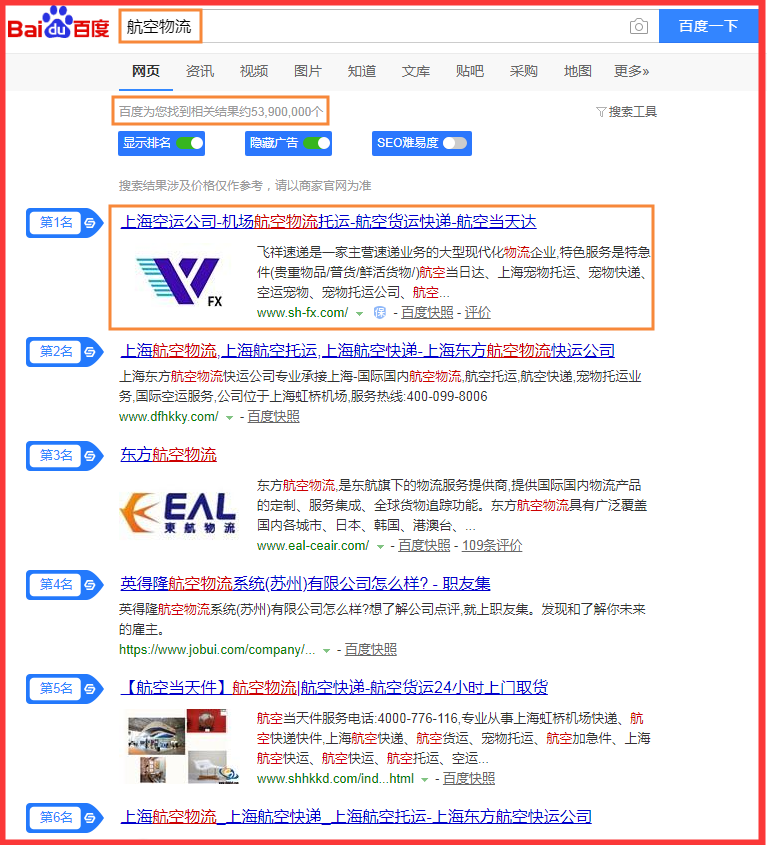
Task: Open 百度快照 for www.dfhkky.com
Action: [273, 417]
